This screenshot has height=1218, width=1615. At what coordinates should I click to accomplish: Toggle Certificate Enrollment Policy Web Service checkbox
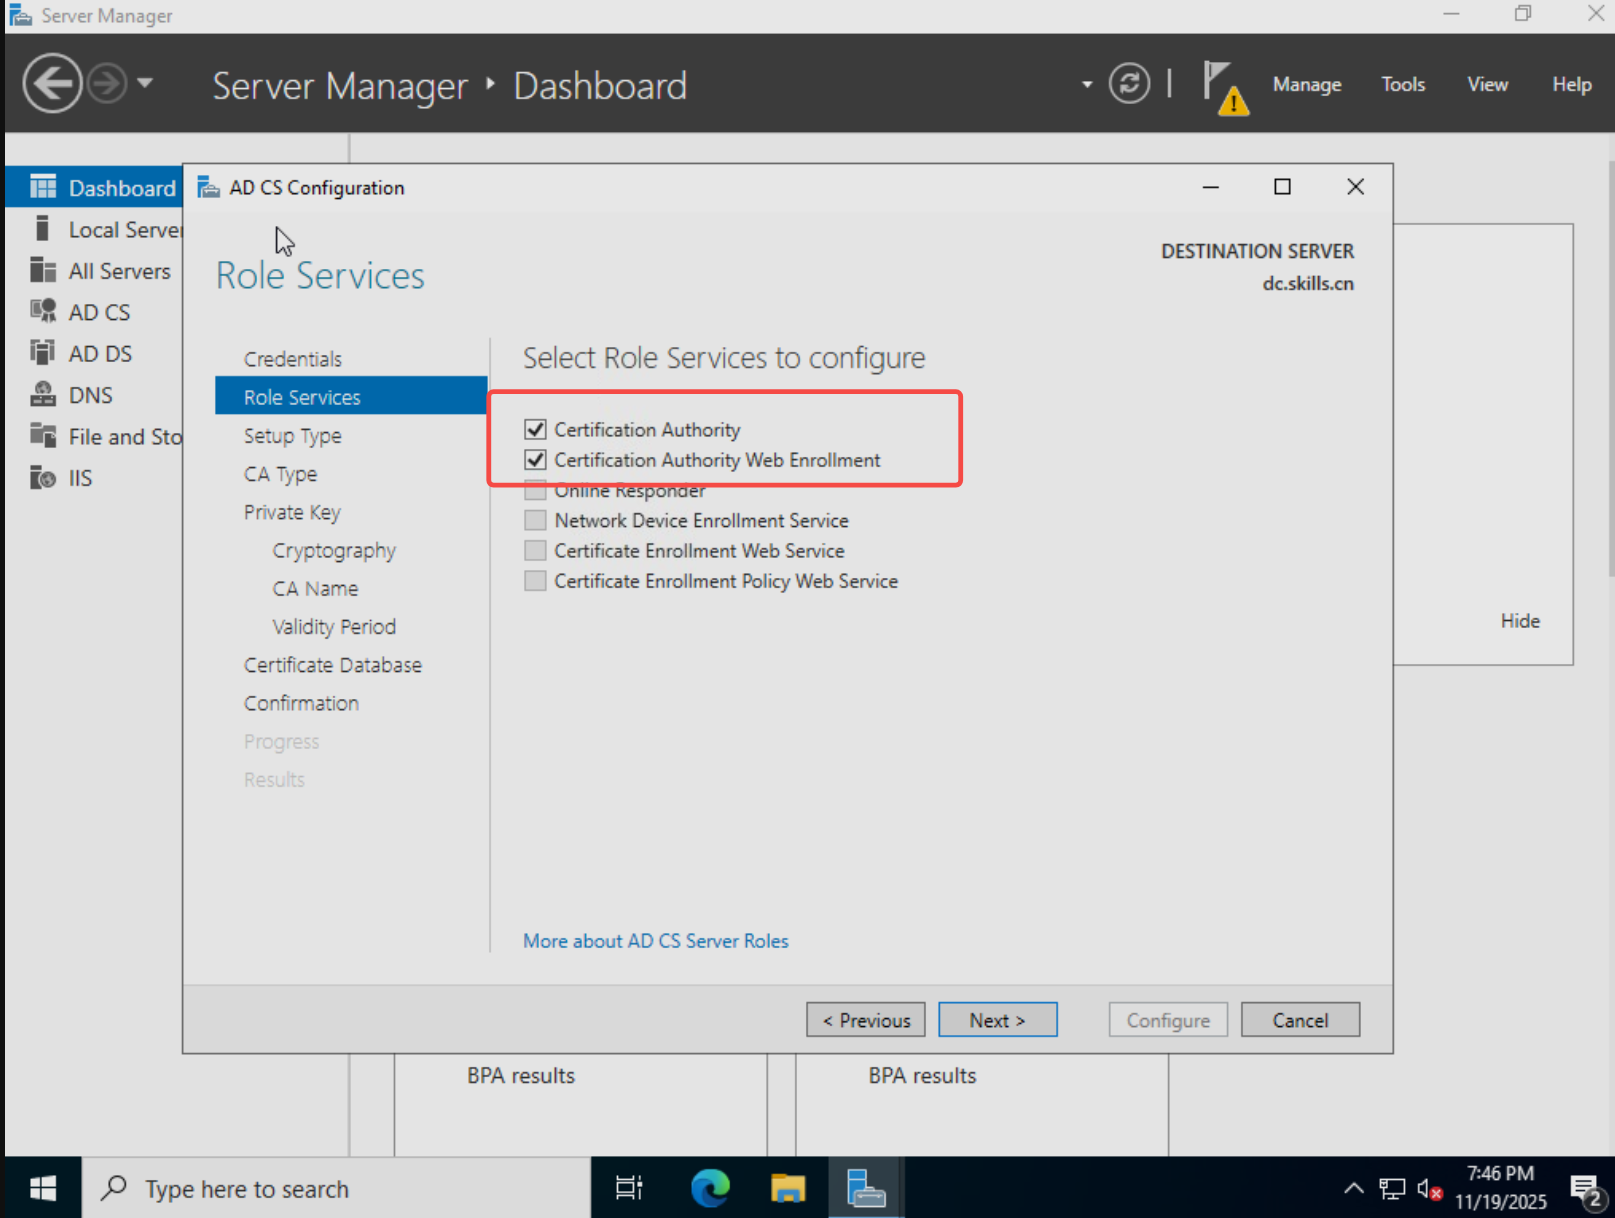click(535, 581)
